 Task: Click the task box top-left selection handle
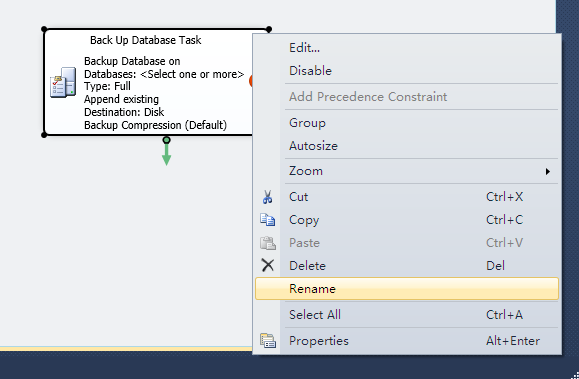point(44,29)
